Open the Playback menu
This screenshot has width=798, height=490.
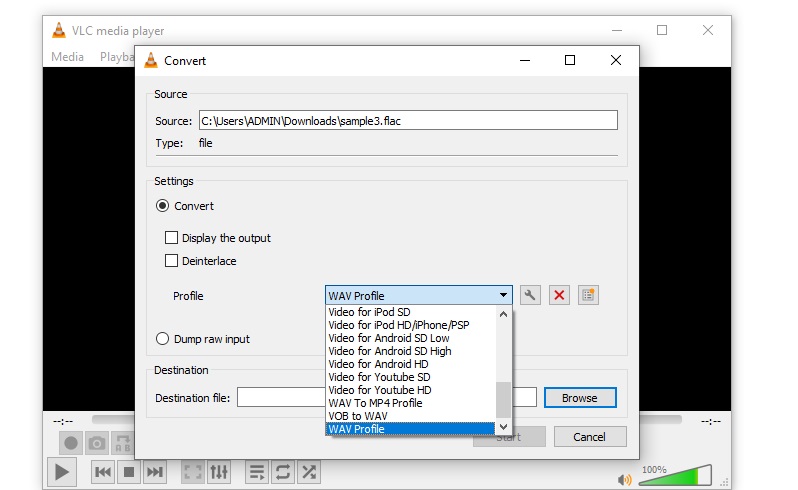coord(117,56)
